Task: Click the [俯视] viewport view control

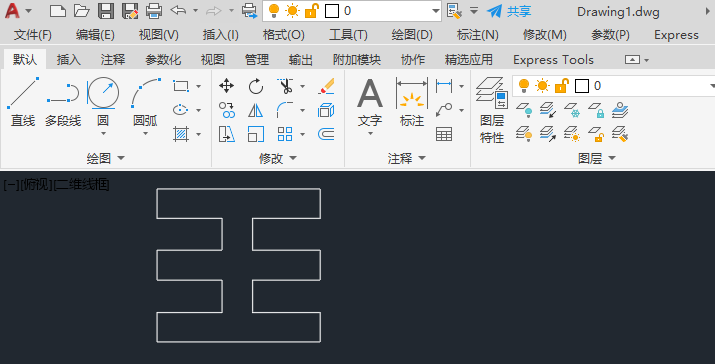Action: (x=36, y=185)
